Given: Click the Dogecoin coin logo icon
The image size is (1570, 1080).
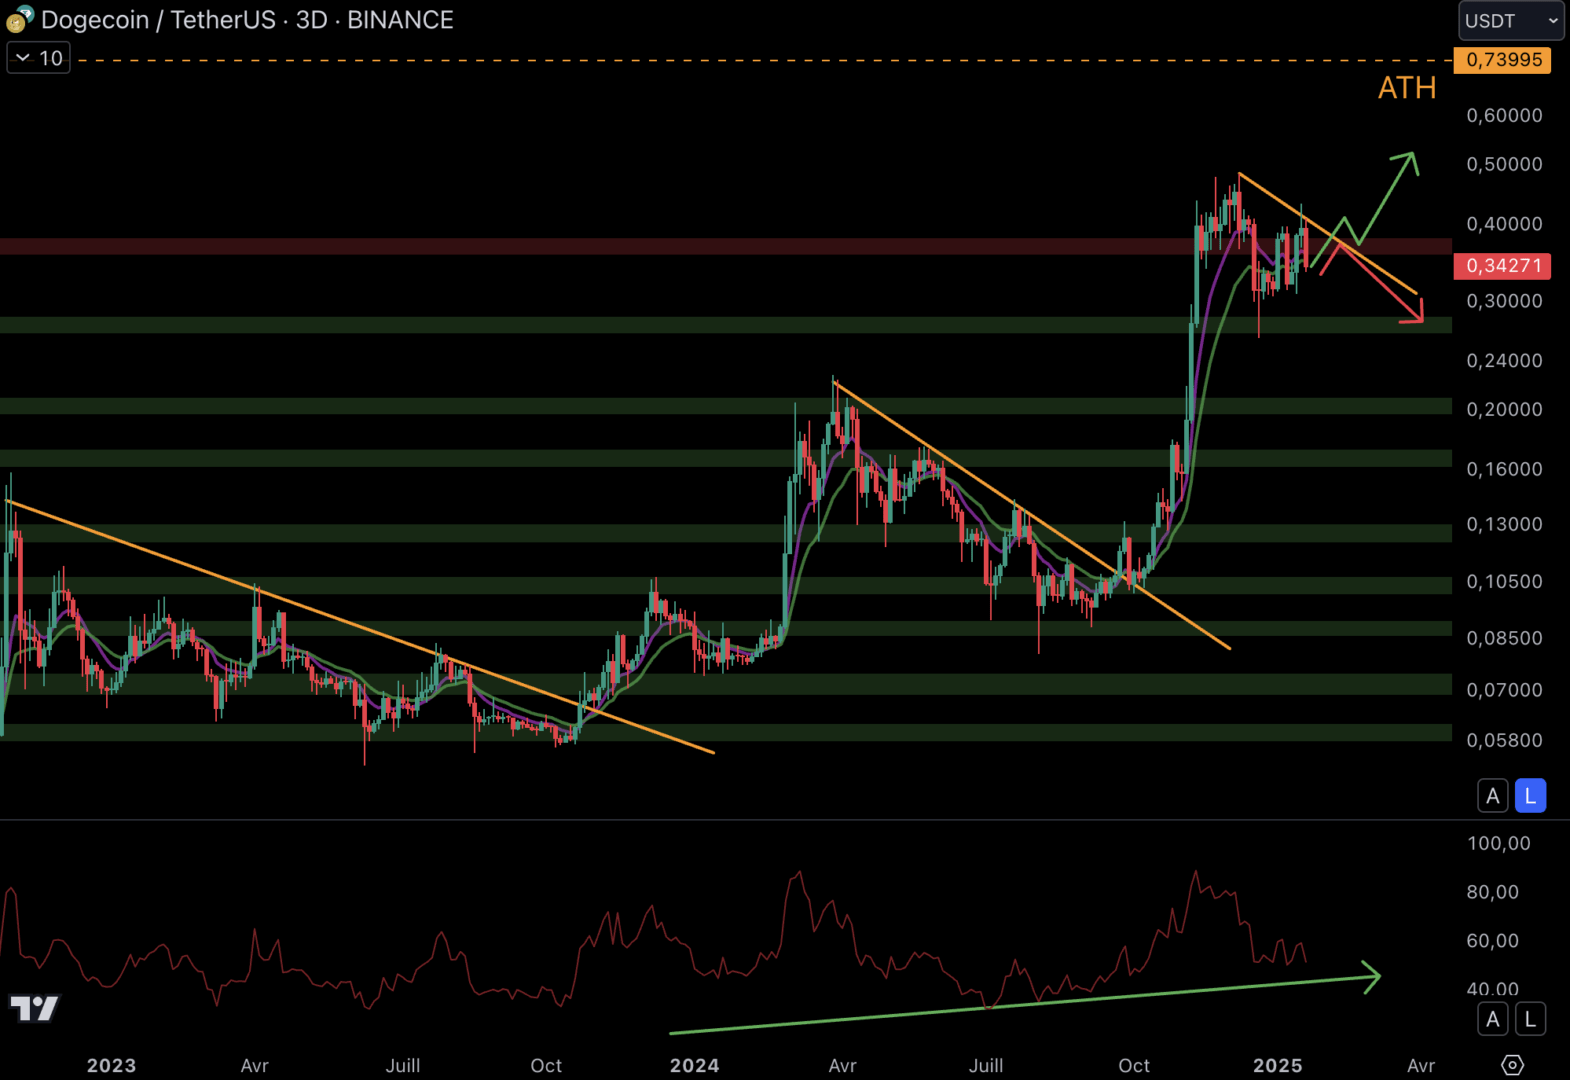Looking at the screenshot, I should [x=19, y=19].
